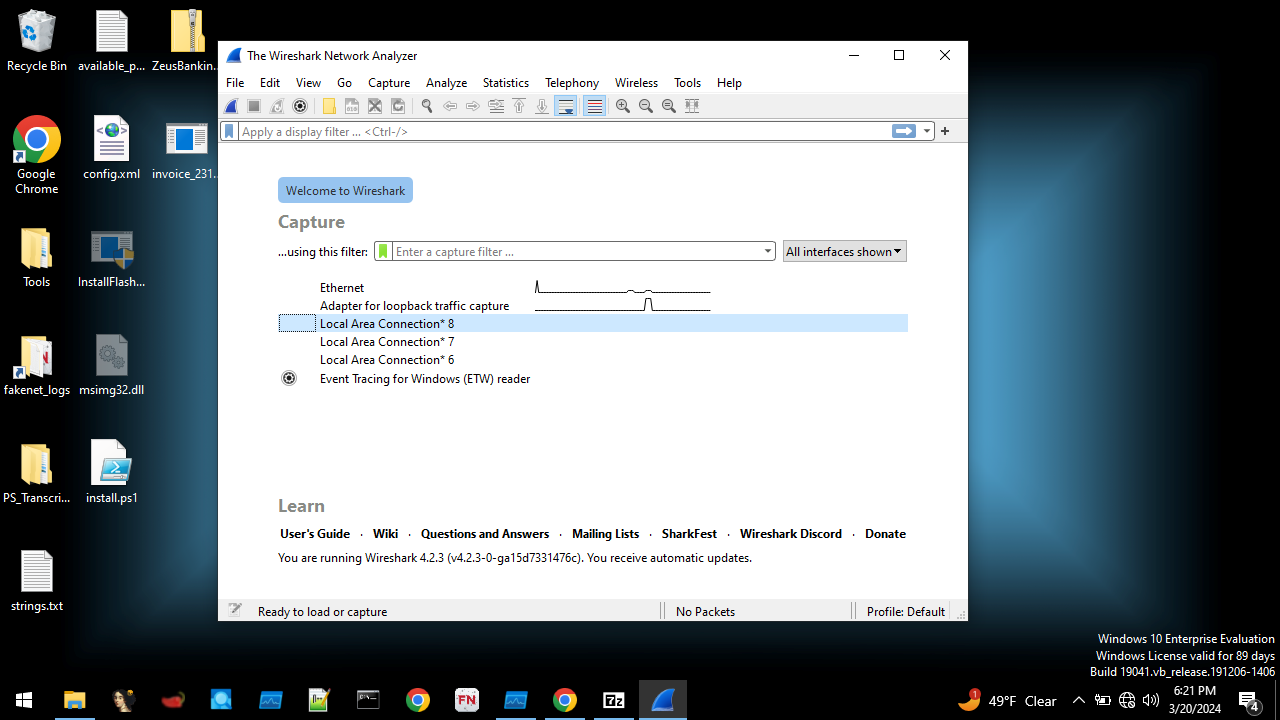This screenshot has height=720, width=1280.
Task: Click the Resize columns toolbar icon
Action: pos(691,105)
